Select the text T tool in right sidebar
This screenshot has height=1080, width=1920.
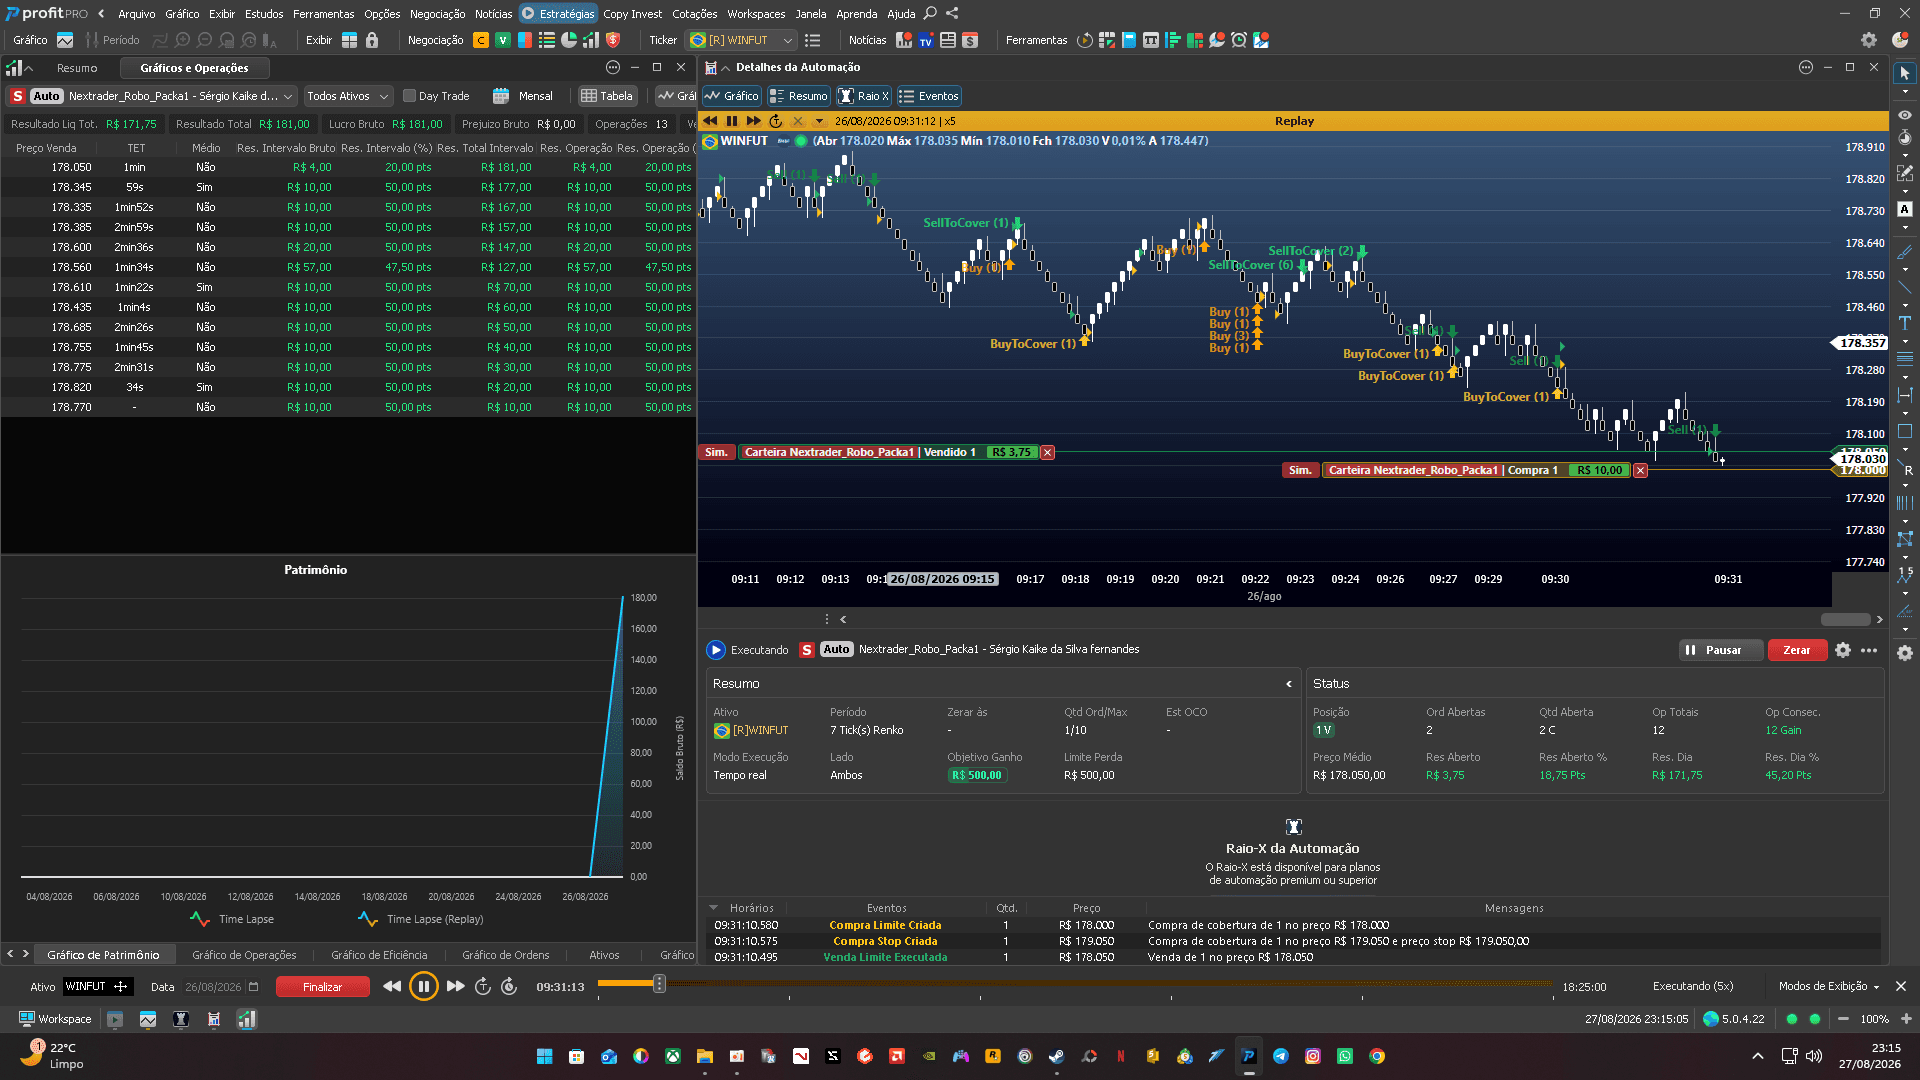tap(1904, 323)
